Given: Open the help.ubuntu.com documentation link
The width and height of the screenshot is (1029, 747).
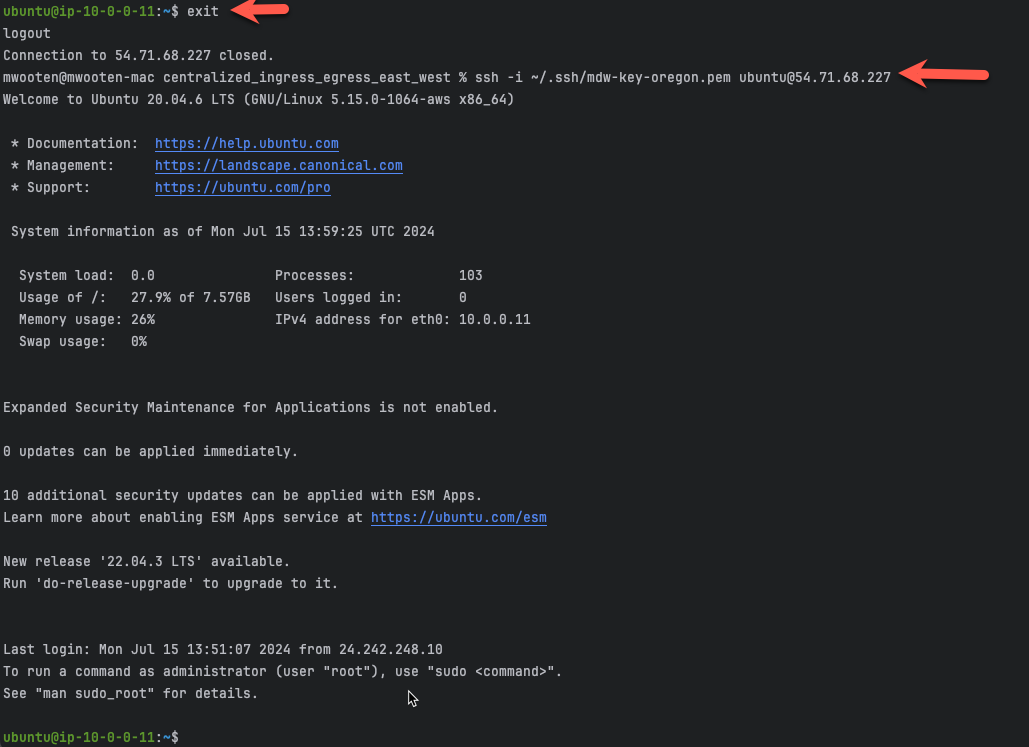Looking at the screenshot, I should click(x=247, y=143).
